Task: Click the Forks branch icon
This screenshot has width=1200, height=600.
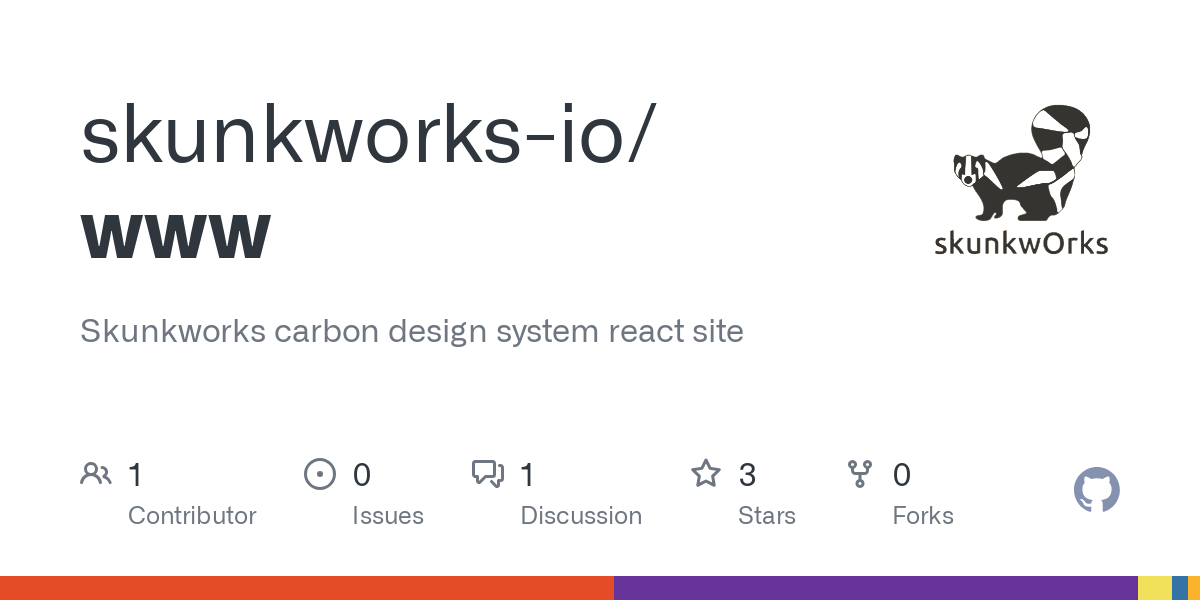Action: point(859,474)
